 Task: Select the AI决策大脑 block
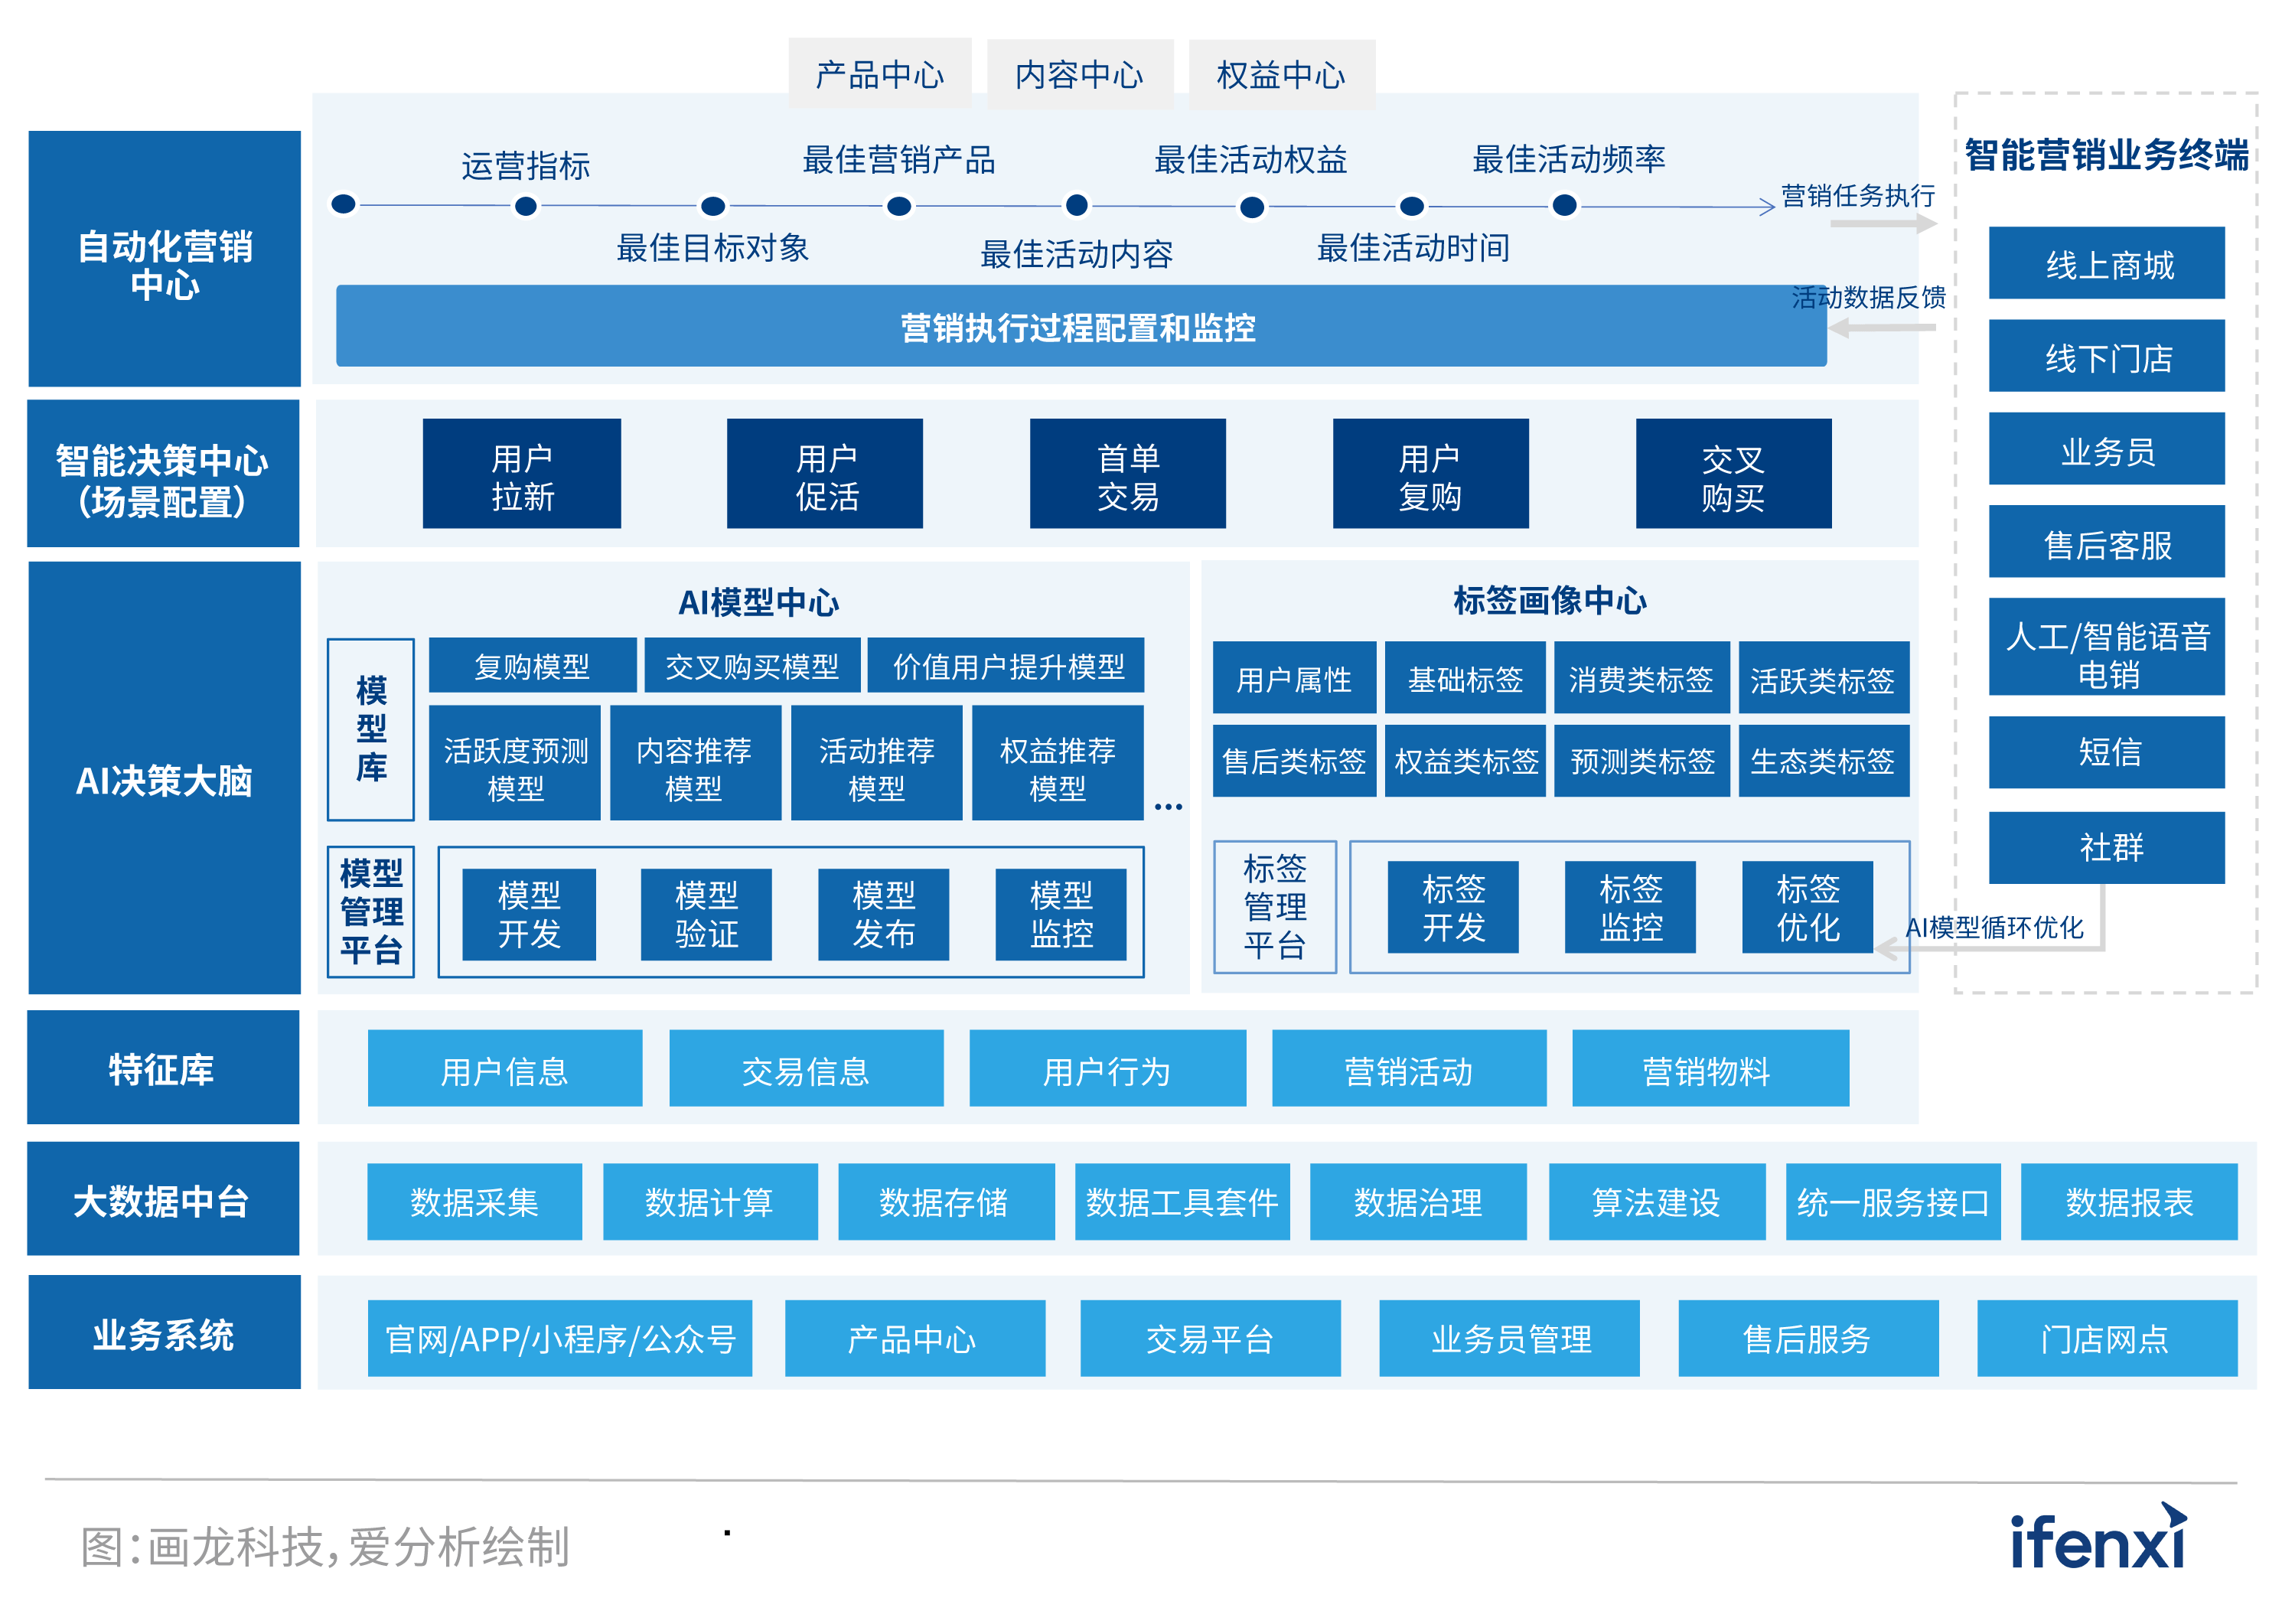coord(164,777)
